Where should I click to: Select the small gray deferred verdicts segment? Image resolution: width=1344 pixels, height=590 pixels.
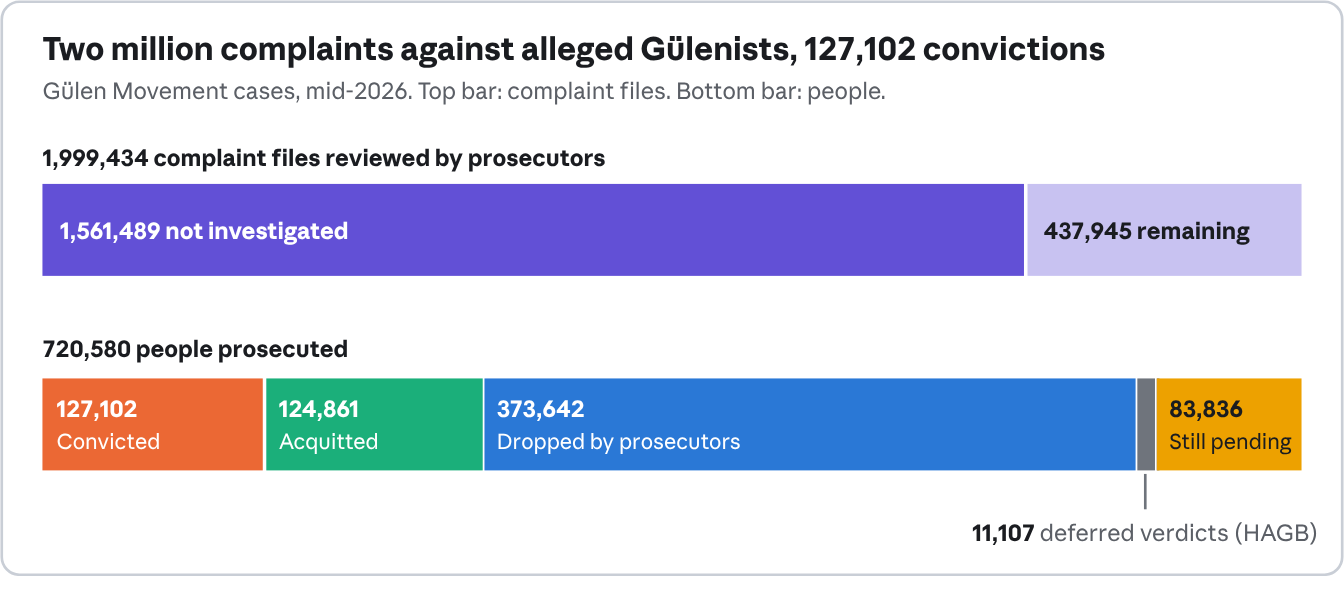click(x=1146, y=424)
